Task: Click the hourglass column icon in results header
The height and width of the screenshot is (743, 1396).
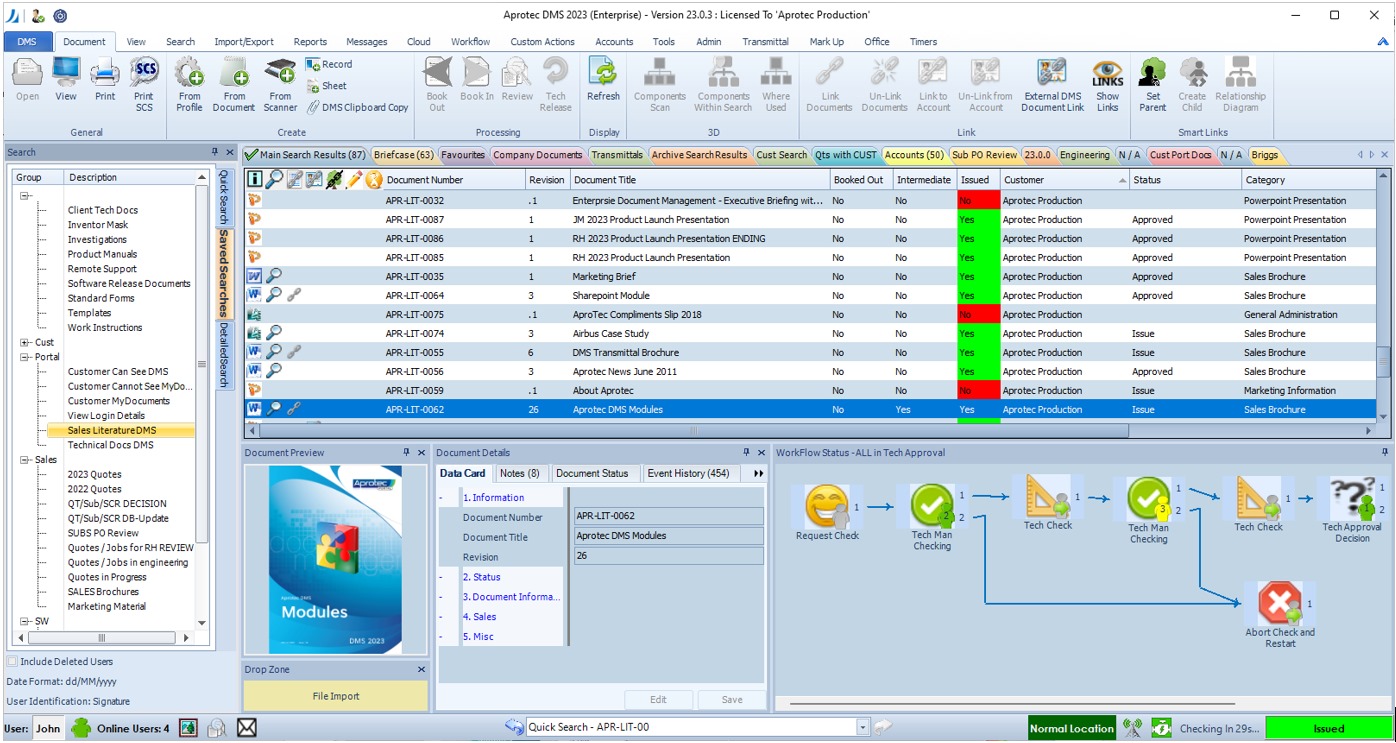Action: (374, 180)
